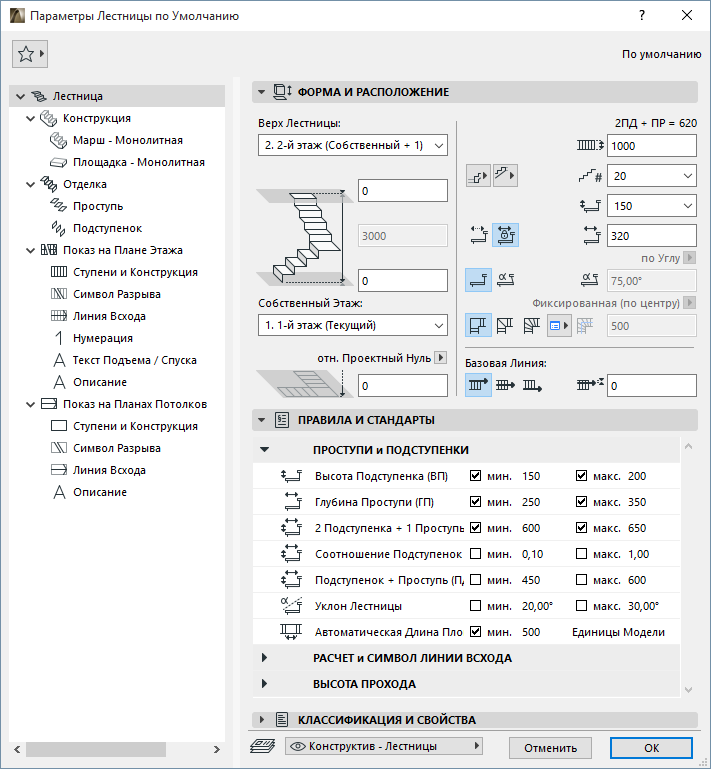
Task: Select right baseline position icon
Action: pos(532,385)
